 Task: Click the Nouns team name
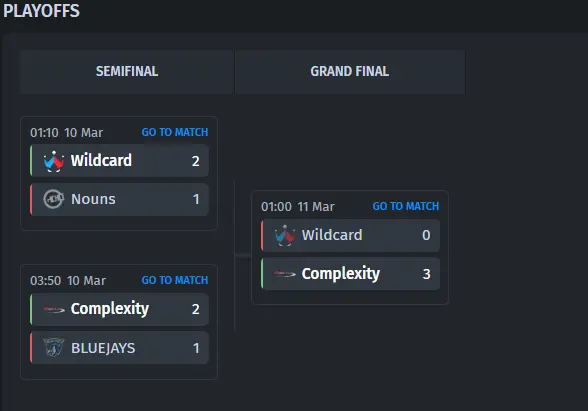point(93,199)
